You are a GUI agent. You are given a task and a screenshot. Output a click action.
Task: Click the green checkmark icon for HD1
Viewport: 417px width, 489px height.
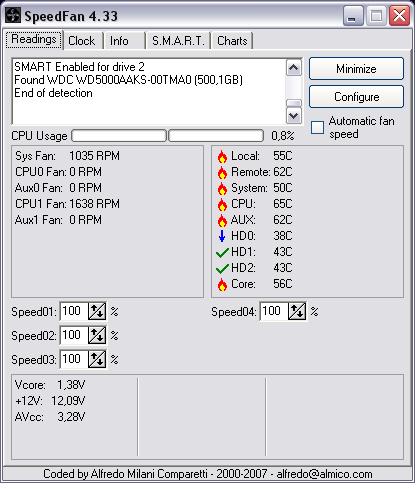click(222, 253)
